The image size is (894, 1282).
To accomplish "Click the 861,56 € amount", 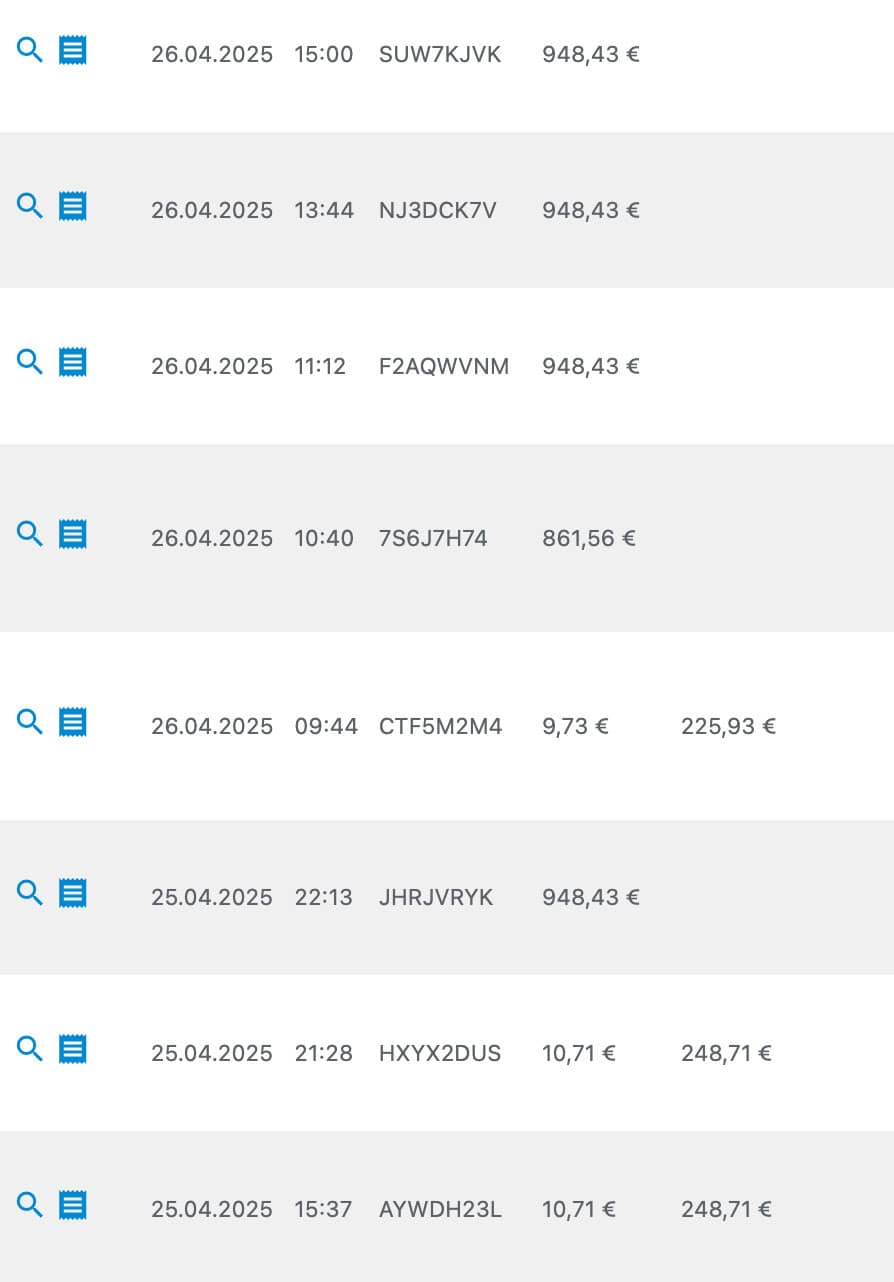I will coord(589,538).
